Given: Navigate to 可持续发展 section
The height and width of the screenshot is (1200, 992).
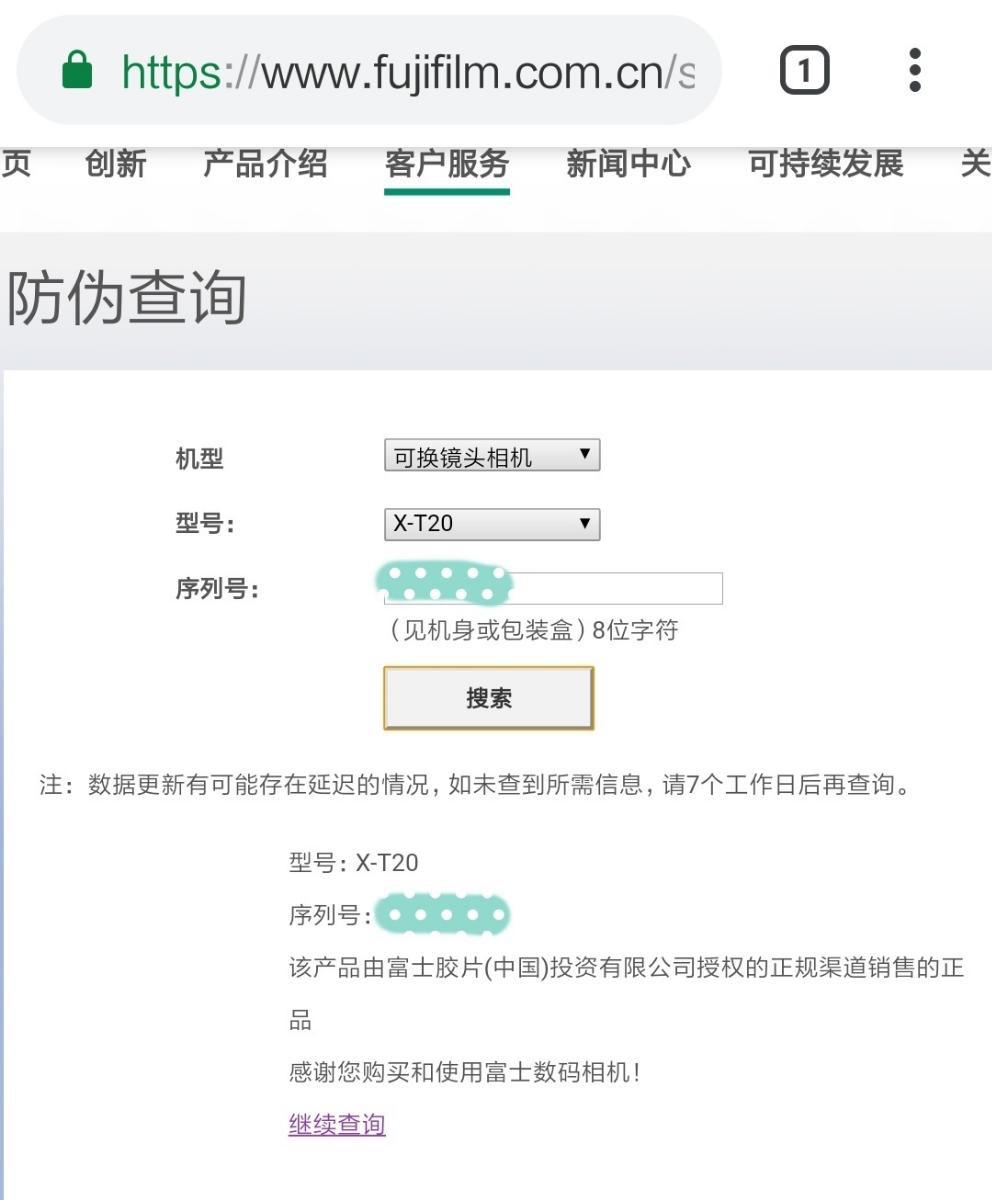Looking at the screenshot, I should pyautogui.click(x=828, y=164).
